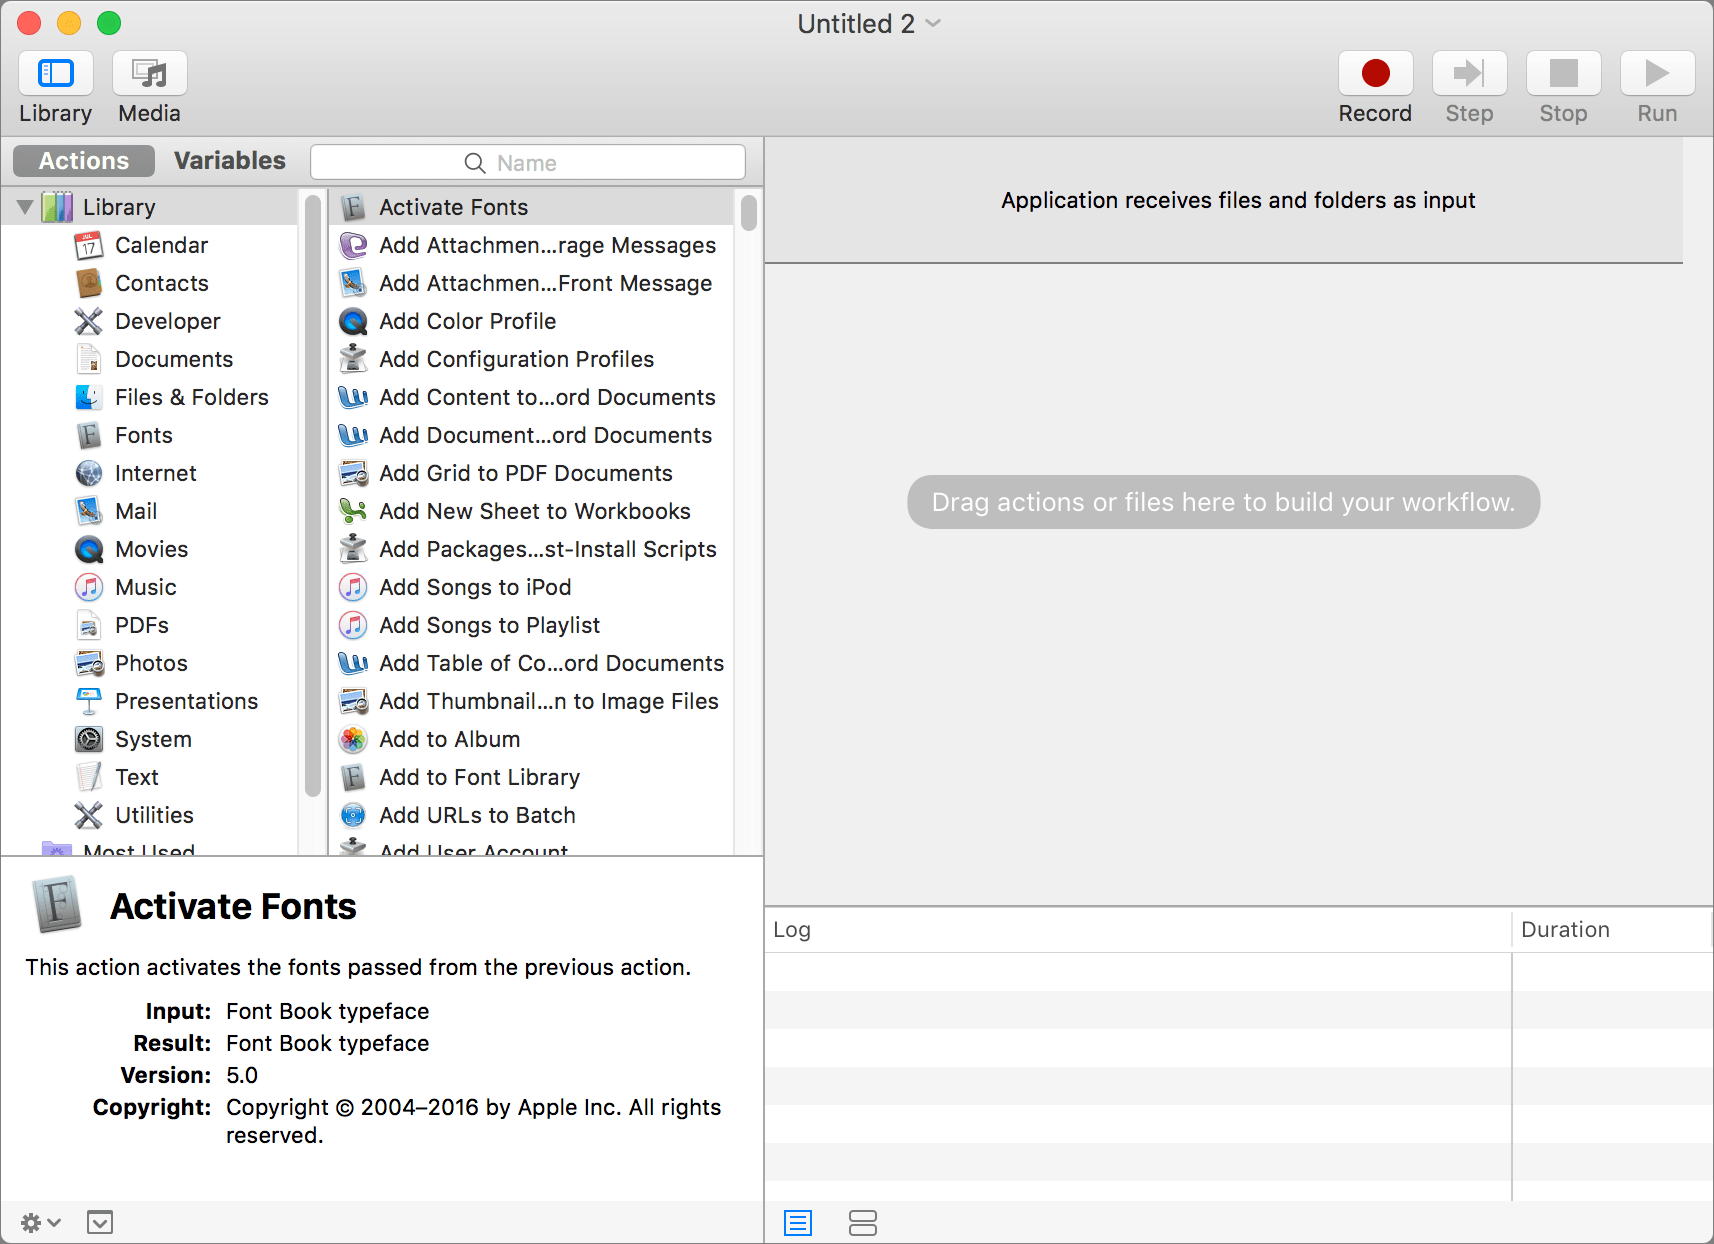
Task: Select the Library view in the toolbar
Action: tap(55, 85)
